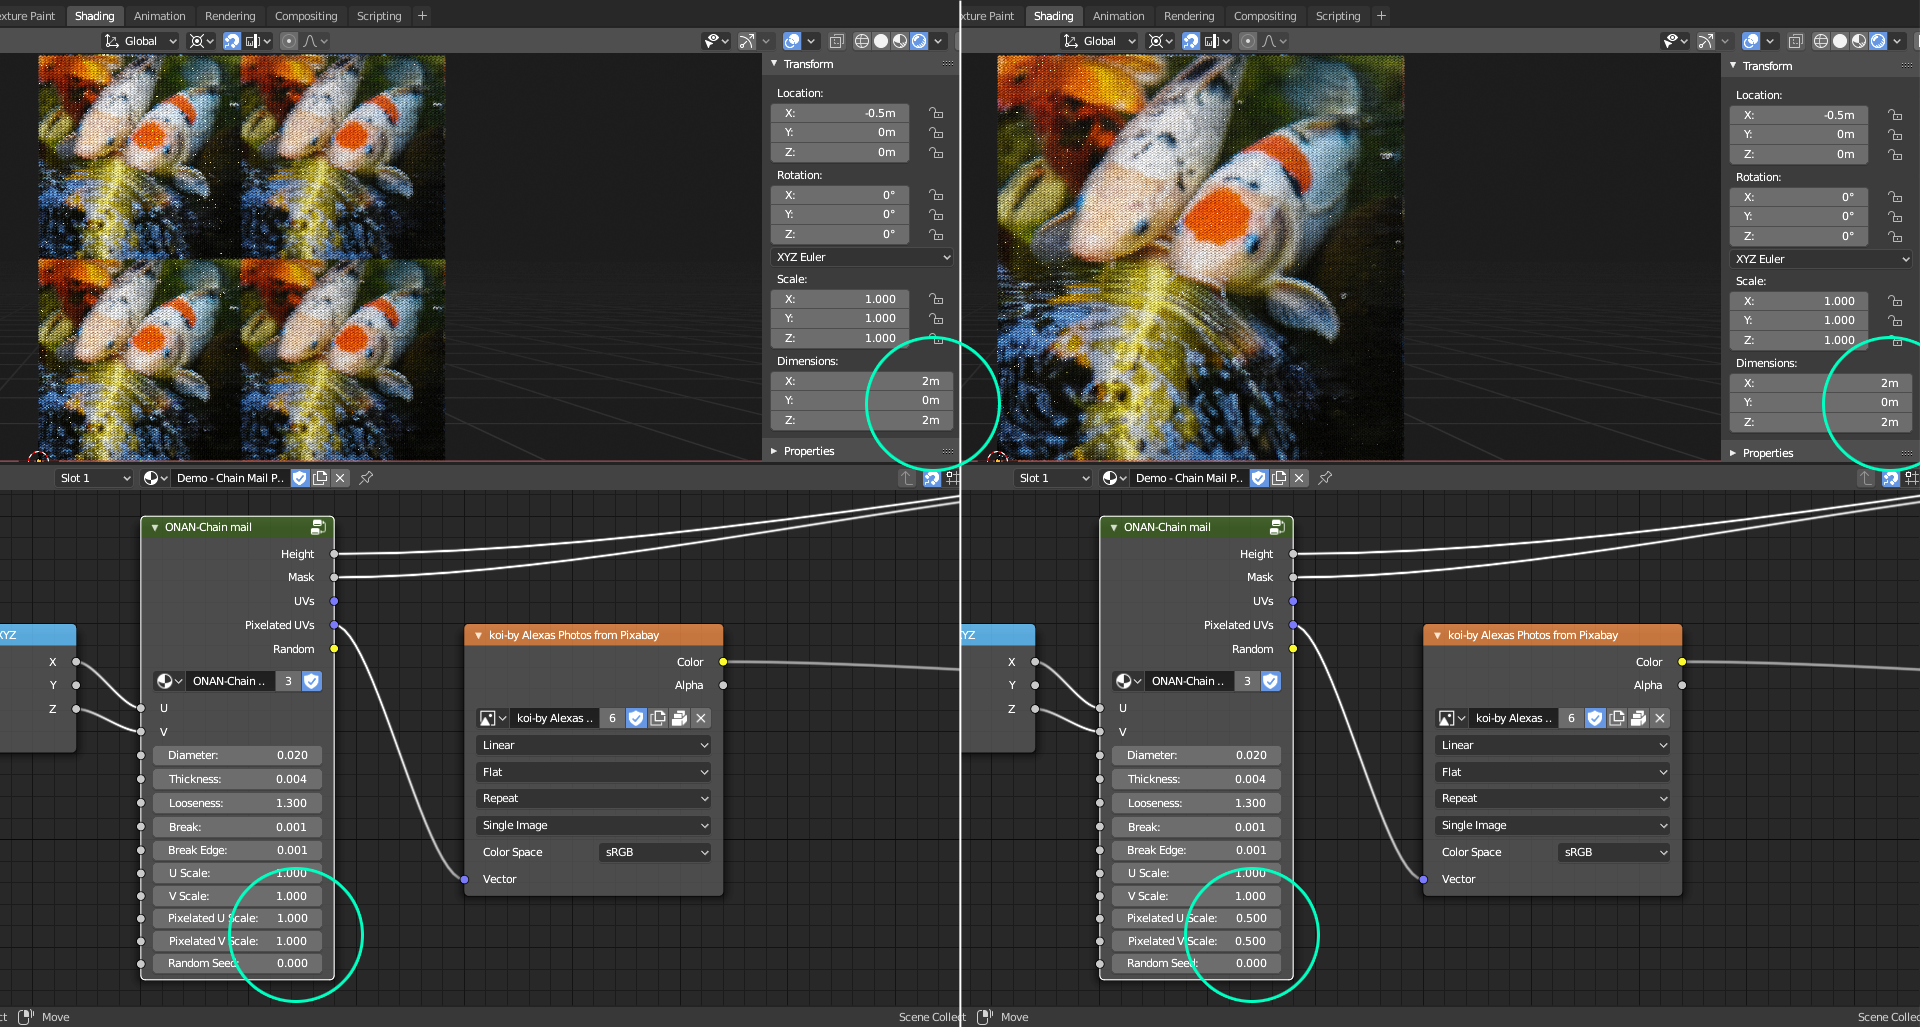Expand the Properties panel in the sidebar
The height and width of the screenshot is (1027, 1920).
click(808, 451)
